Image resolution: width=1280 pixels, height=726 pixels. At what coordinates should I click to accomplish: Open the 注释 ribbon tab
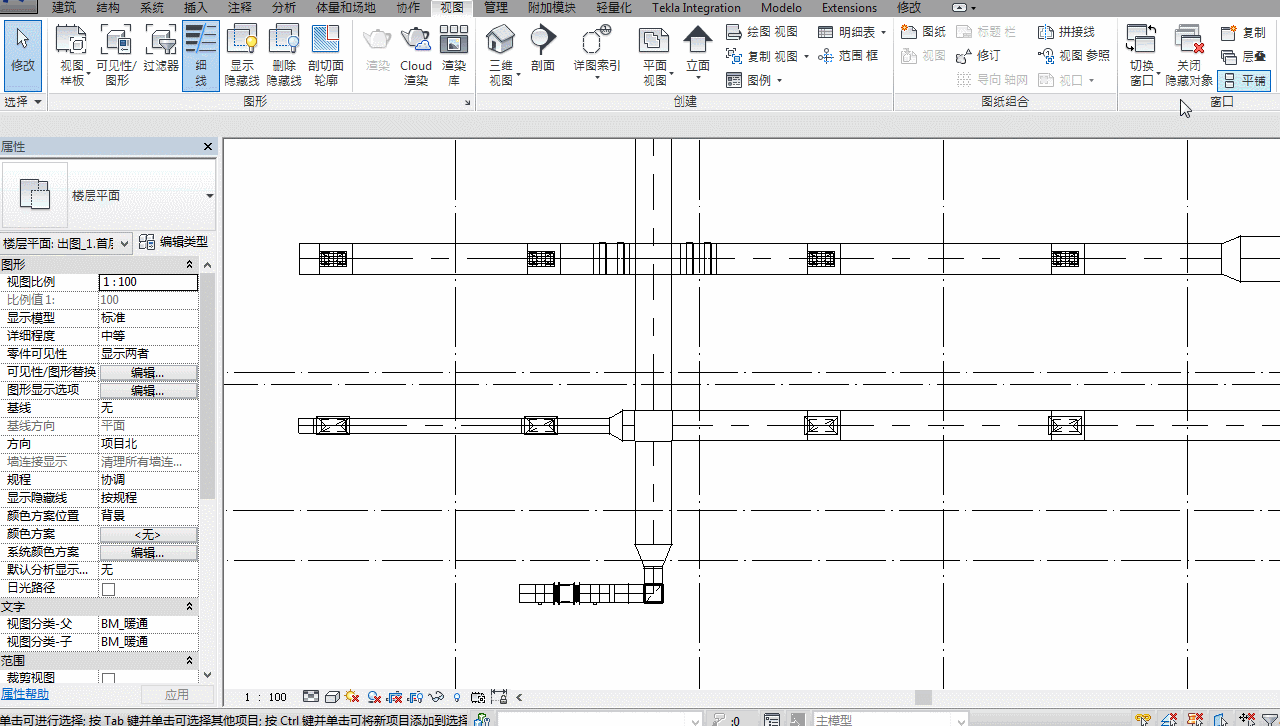point(240,8)
